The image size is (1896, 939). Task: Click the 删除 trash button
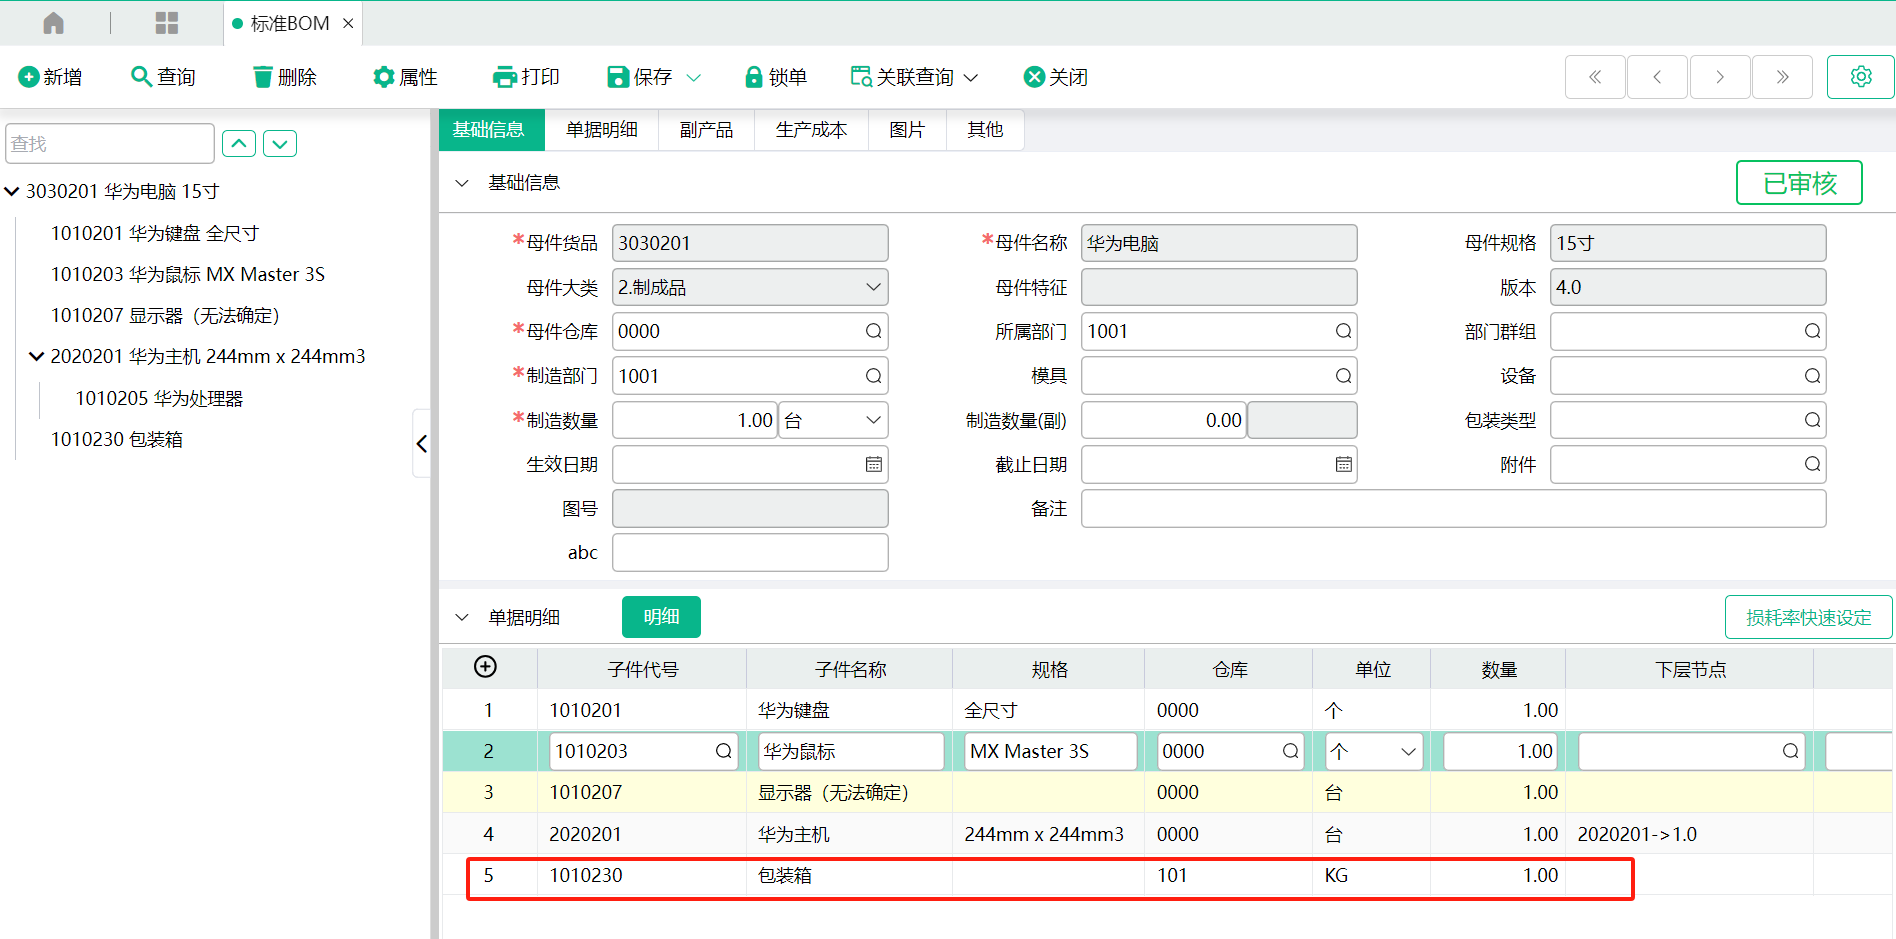coord(285,77)
